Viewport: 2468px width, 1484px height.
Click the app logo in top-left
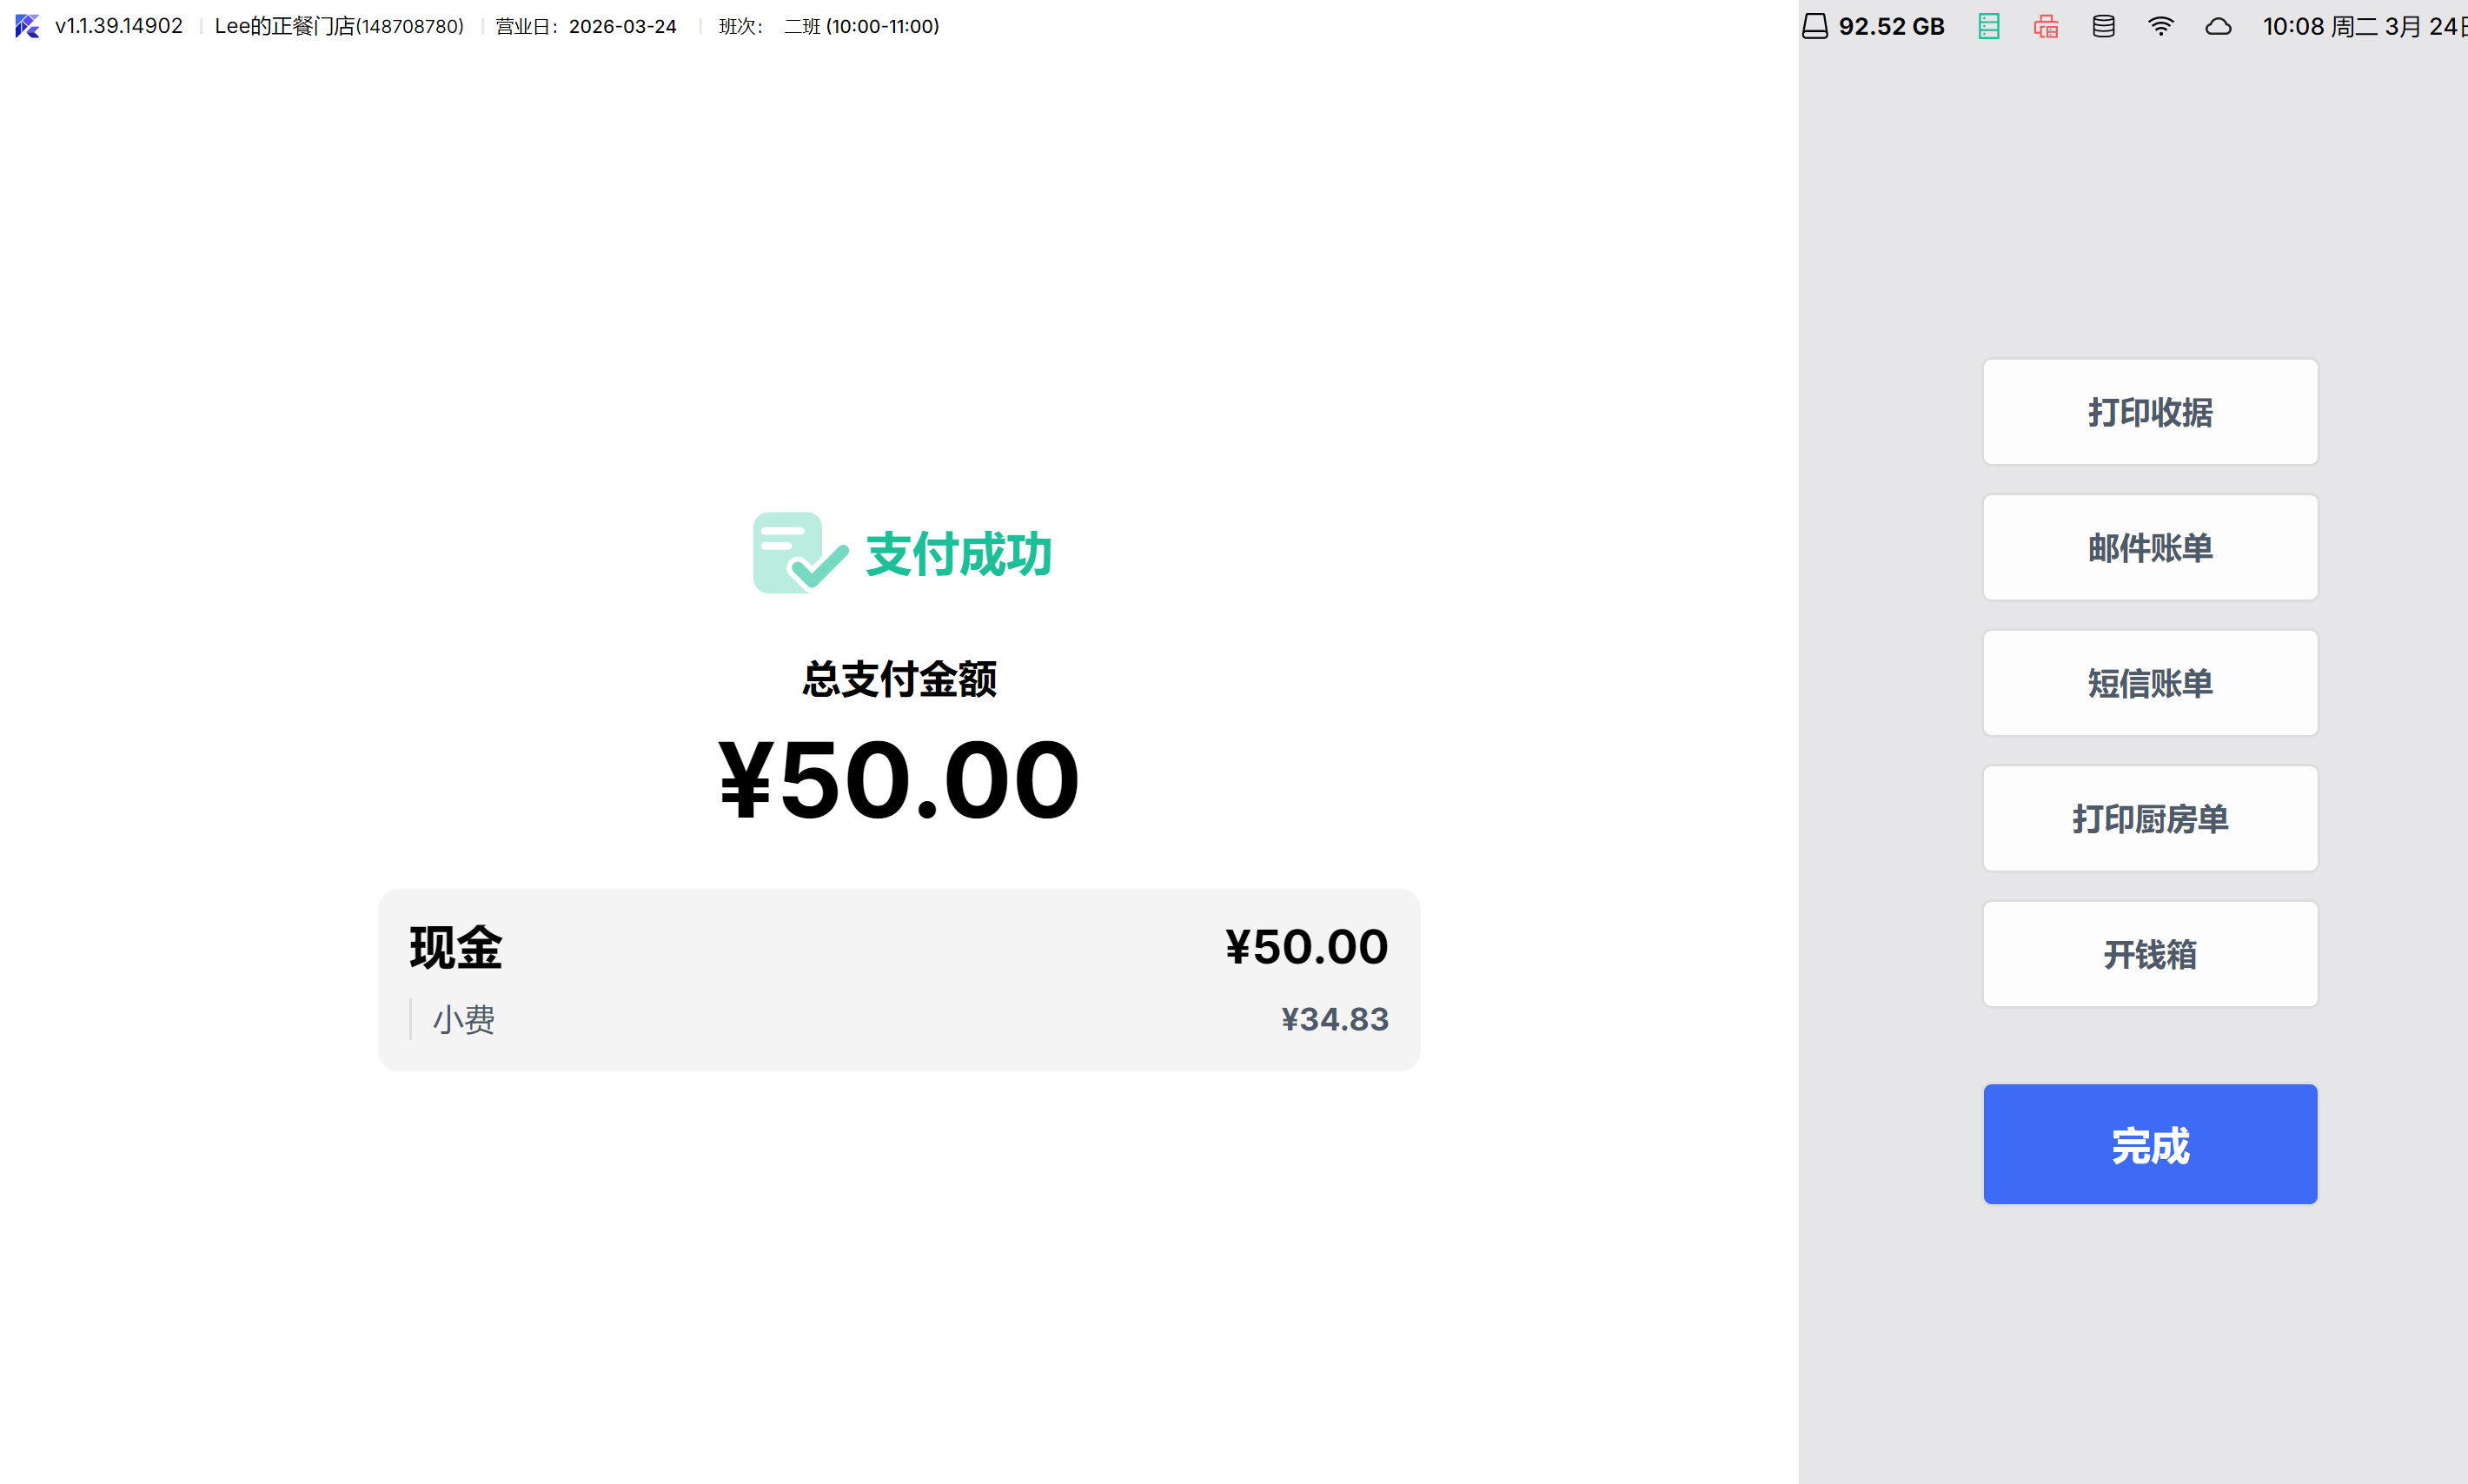pyautogui.click(x=27, y=26)
